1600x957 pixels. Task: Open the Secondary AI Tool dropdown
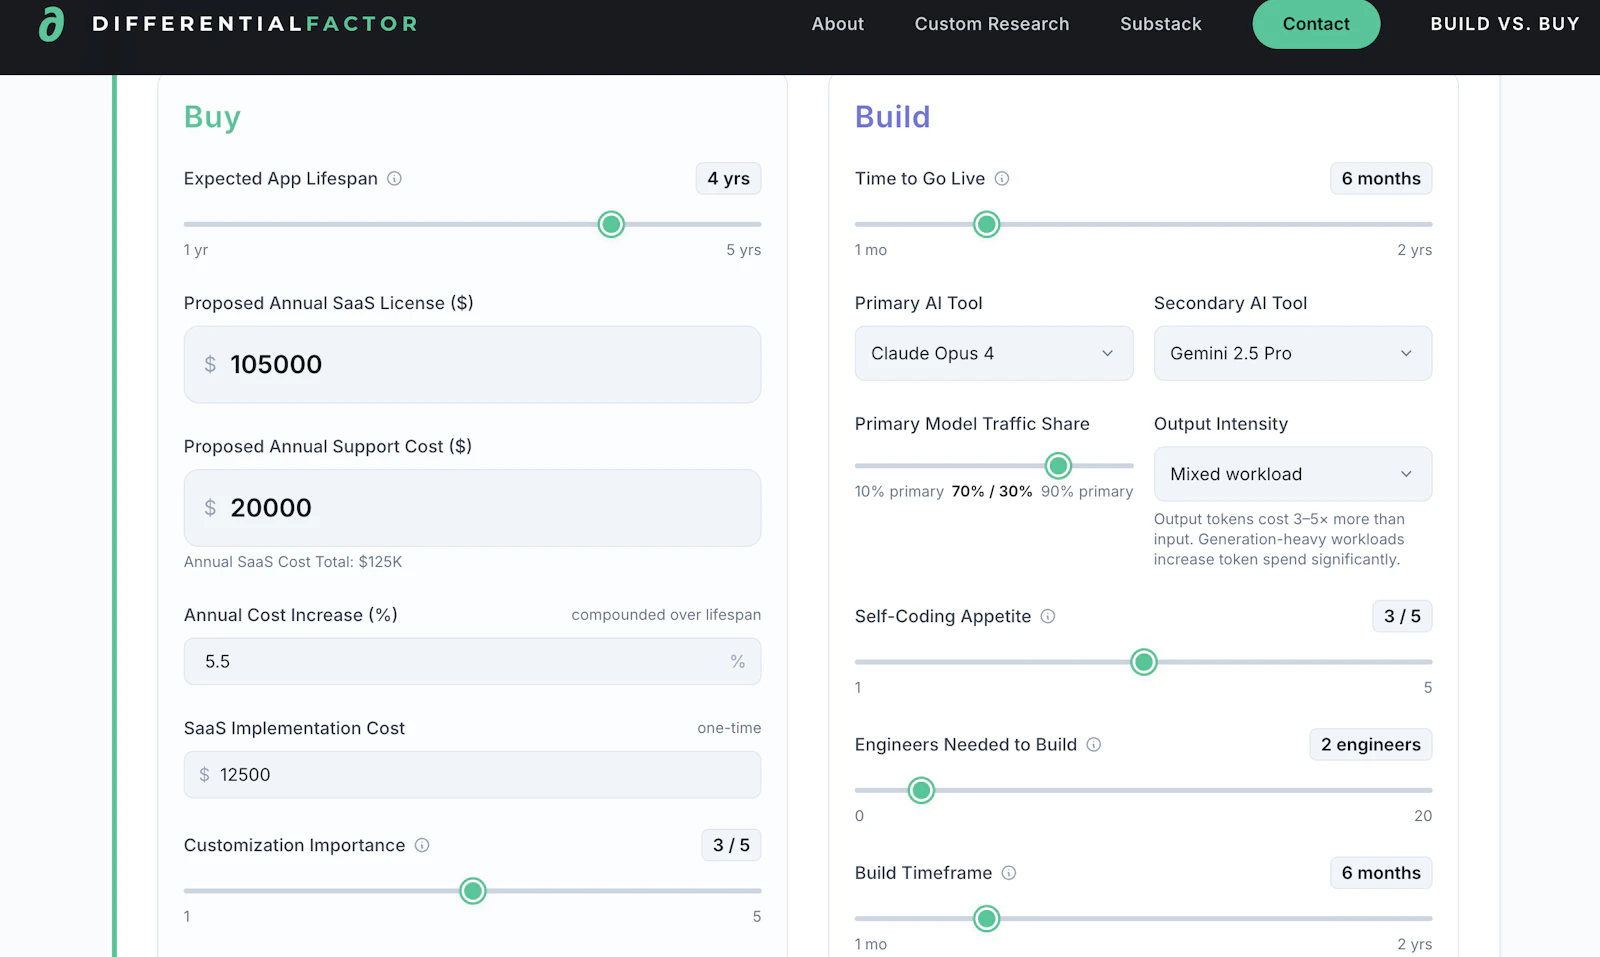pos(1293,353)
